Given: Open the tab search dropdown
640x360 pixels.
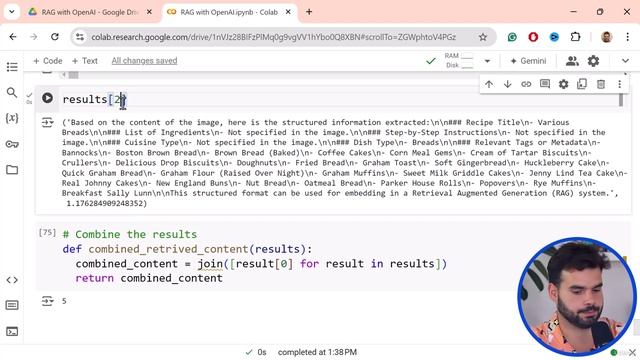Looking at the screenshot, I should point(12,12).
